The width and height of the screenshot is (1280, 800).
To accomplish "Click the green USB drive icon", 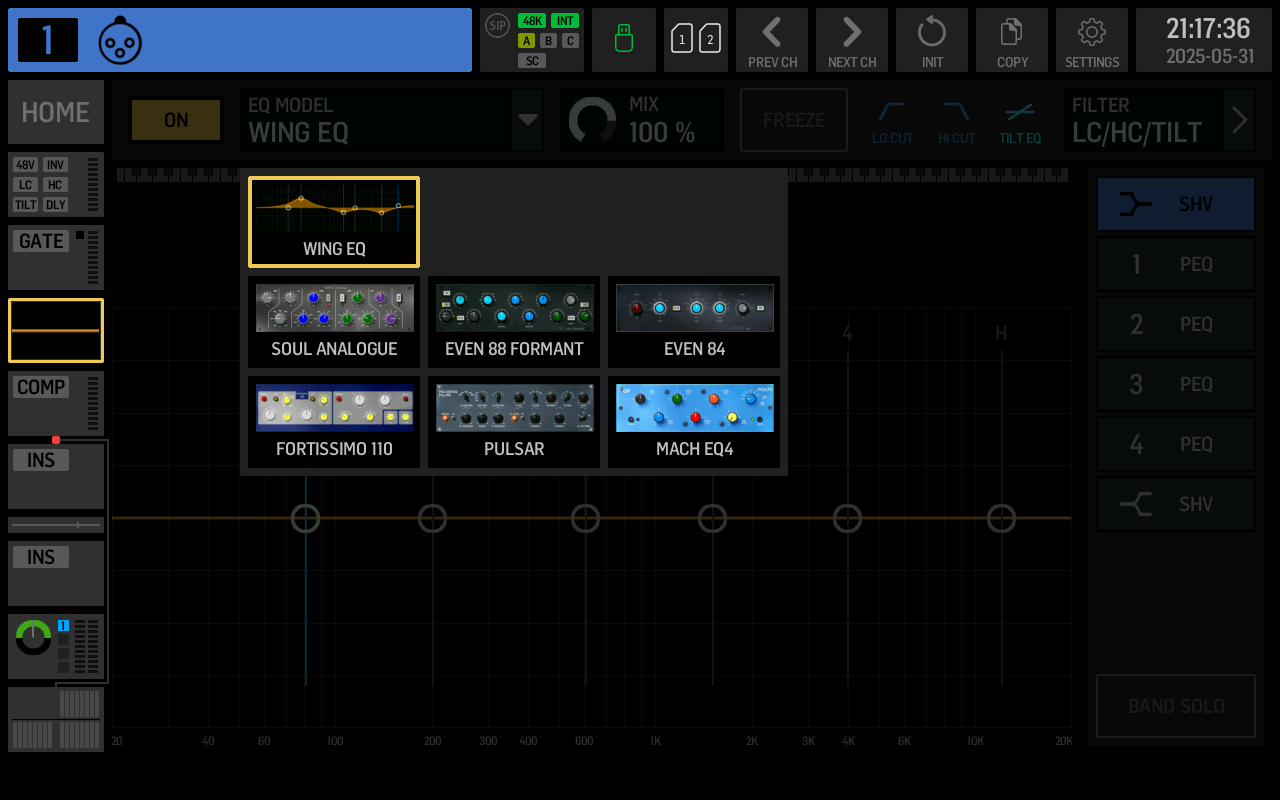I will click(x=624, y=40).
